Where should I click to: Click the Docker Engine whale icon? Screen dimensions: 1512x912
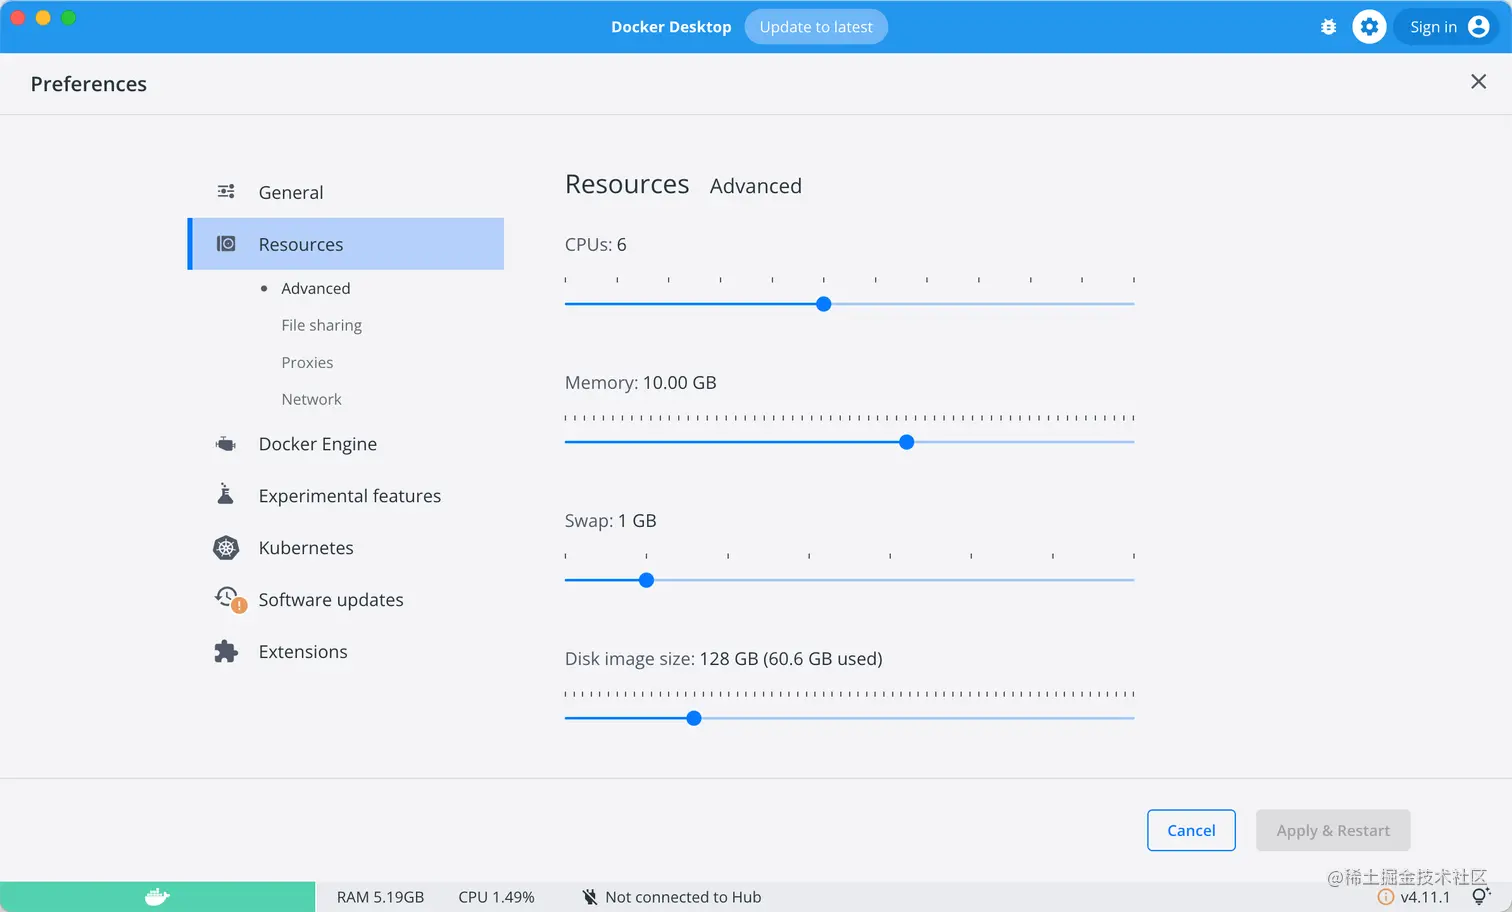226,444
